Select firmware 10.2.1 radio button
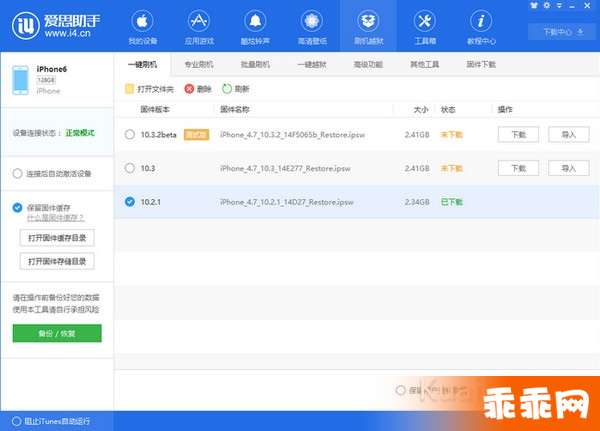600x431 pixels. (130, 202)
